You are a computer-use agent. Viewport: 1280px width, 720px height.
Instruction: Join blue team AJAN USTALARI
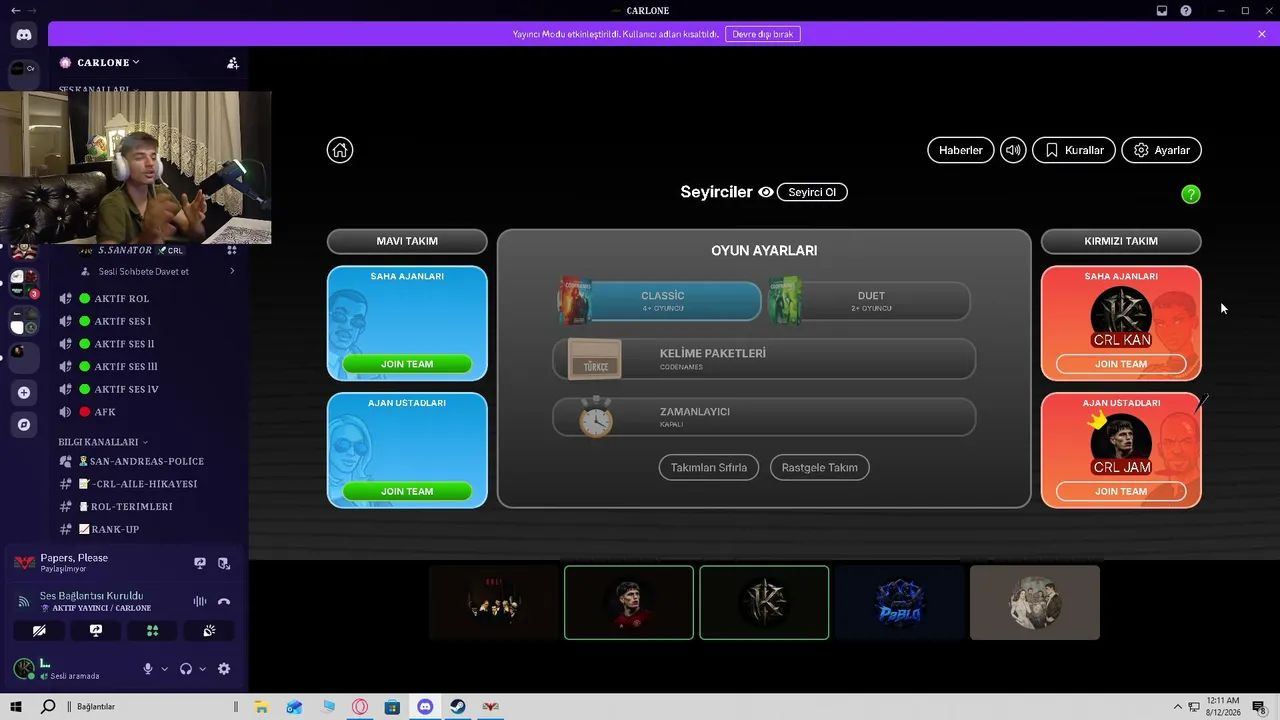(407, 491)
